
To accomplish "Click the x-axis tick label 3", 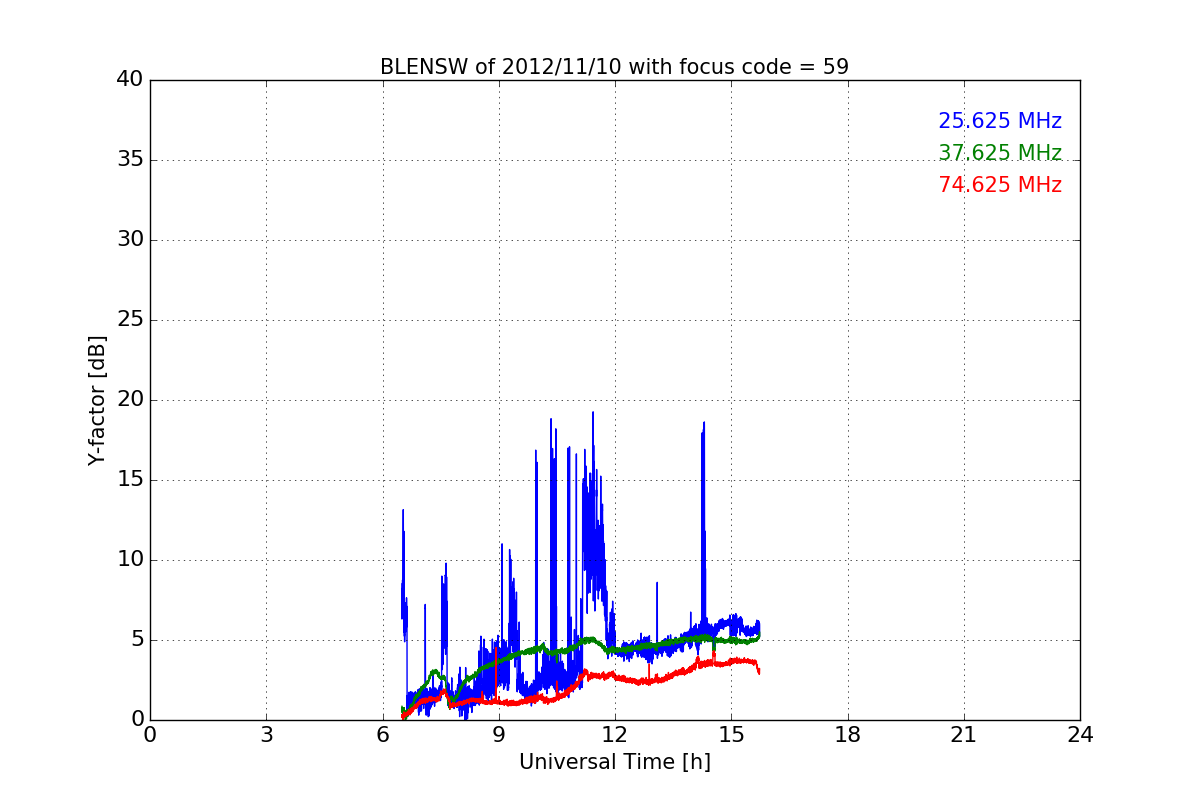I will click(266, 735).
